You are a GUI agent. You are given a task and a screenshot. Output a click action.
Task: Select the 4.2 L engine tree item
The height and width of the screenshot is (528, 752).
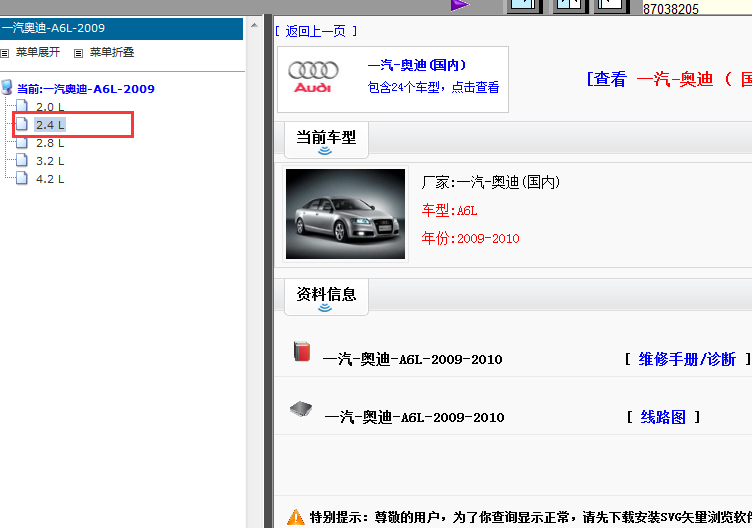(x=50, y=179)
